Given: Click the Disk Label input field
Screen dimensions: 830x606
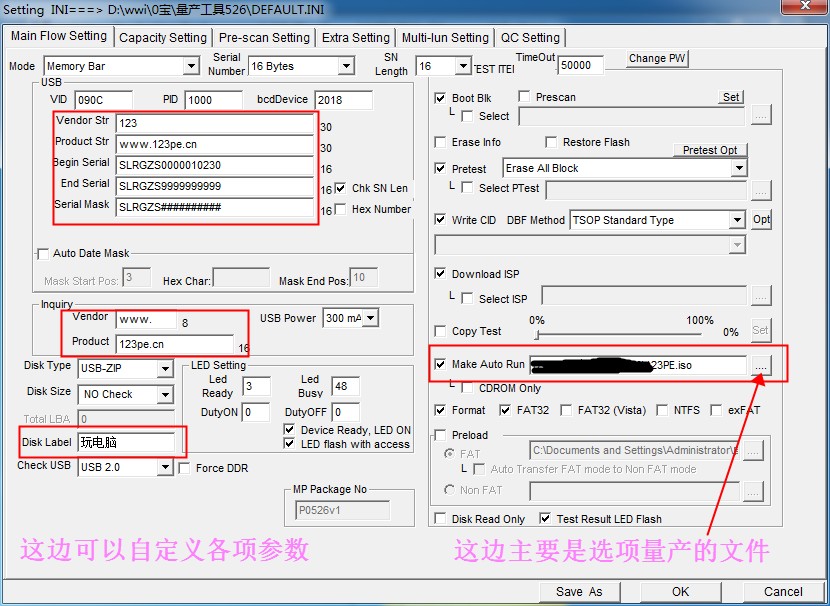Looking at the screenshot, I should click(126, 441).
